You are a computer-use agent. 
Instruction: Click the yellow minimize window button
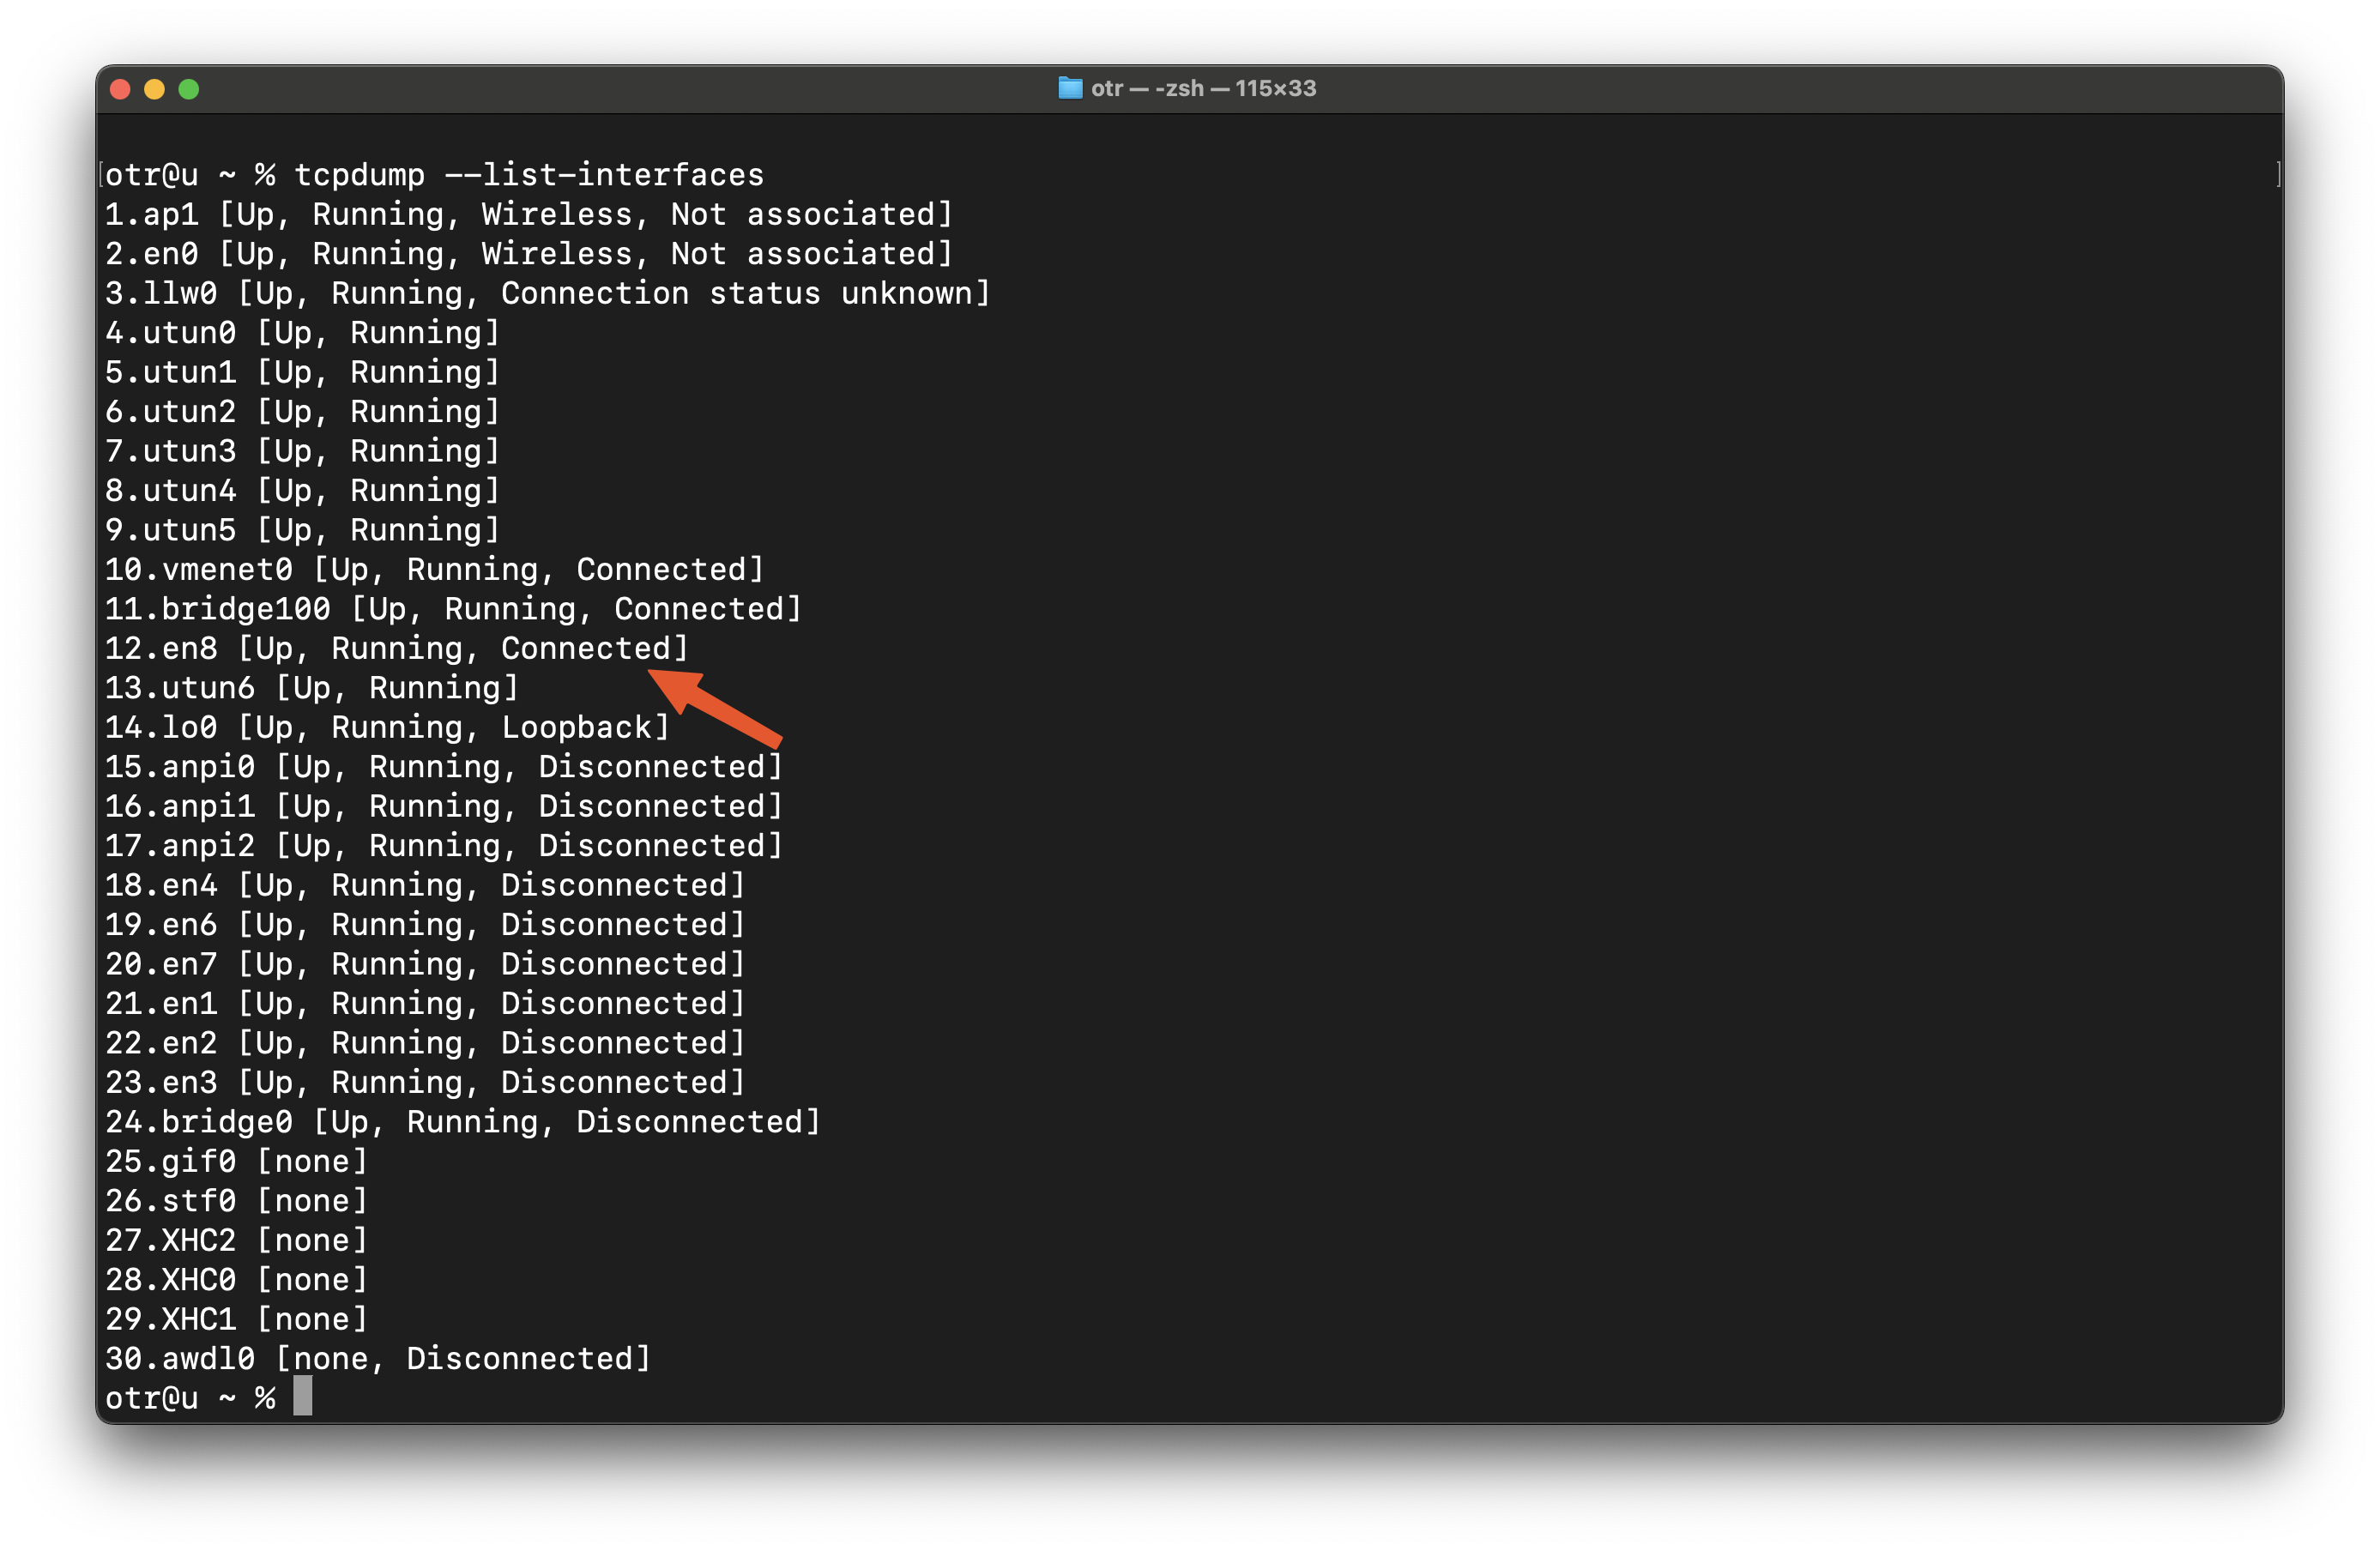click(x=154, y=89)
